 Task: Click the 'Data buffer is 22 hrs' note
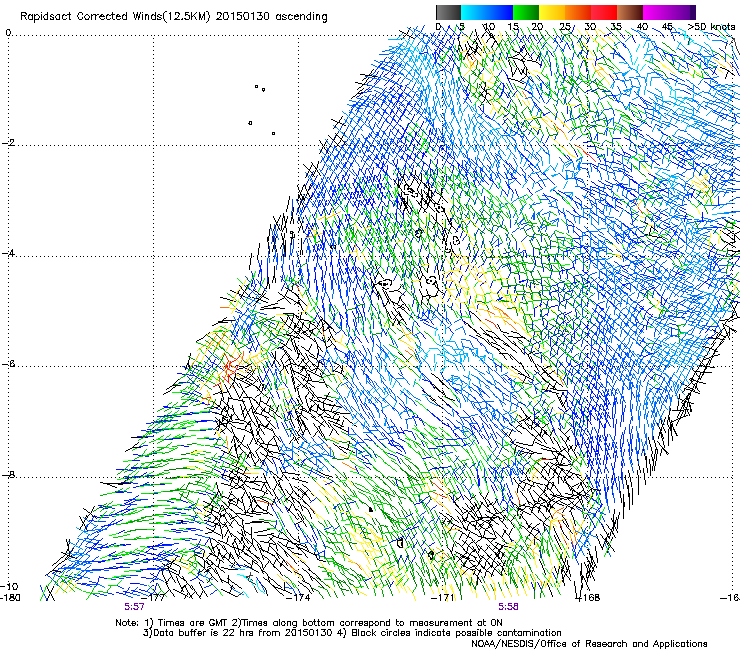[x=238, y=633]
